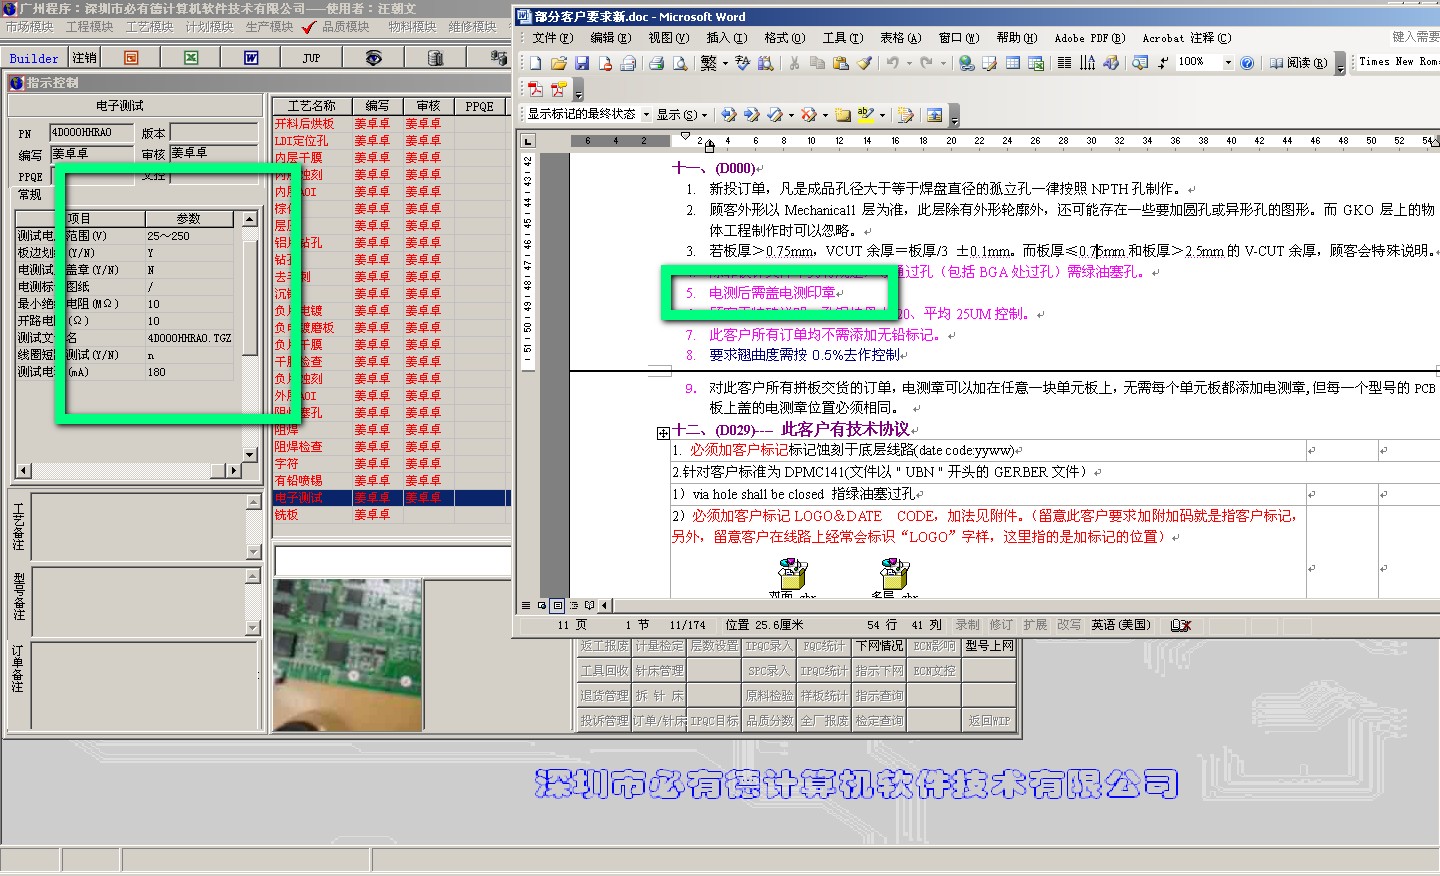Open the 100% zoom dropdown in Word
The image size is (1440, 876).
coord(1228,63)
